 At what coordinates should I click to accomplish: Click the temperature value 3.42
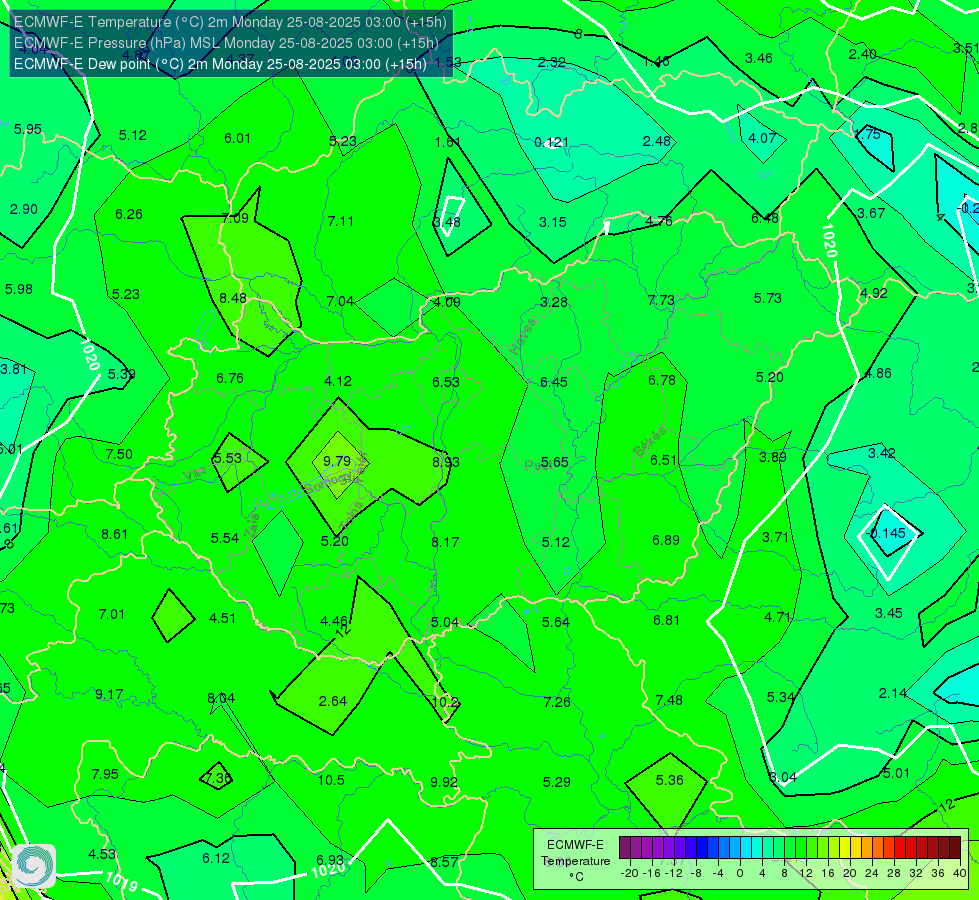point(882,453)
